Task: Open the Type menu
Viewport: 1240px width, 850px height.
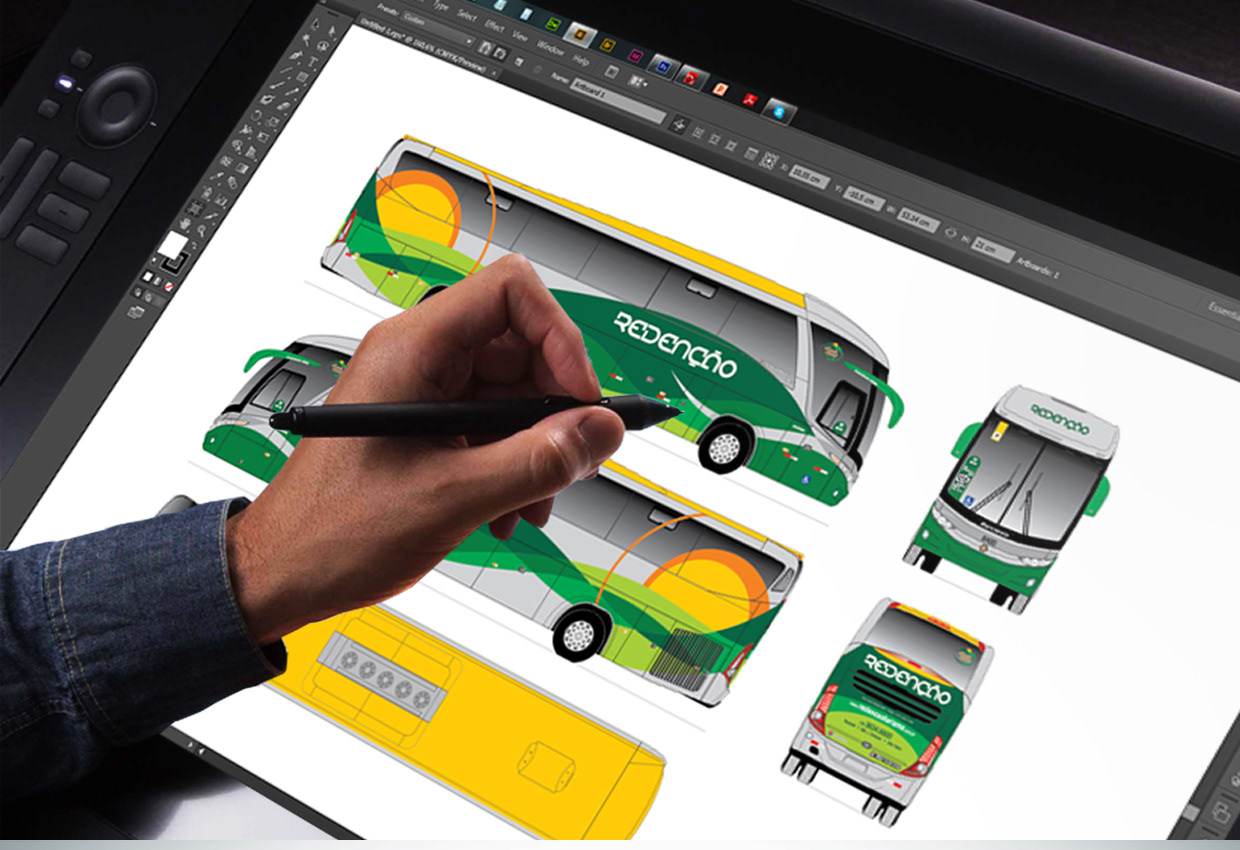Action: tap(440, 5)
